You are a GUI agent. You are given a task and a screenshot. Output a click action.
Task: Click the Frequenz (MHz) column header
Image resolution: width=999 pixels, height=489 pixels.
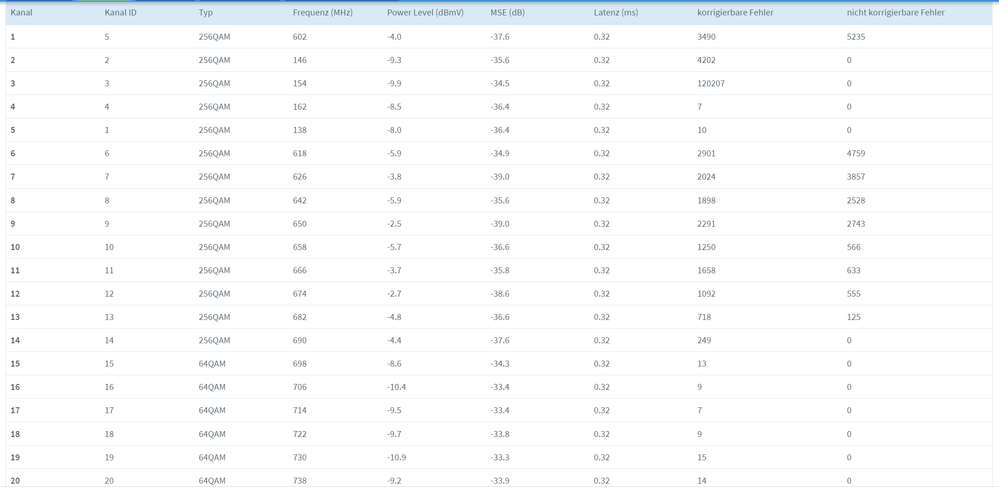click(x=322, y=13)
